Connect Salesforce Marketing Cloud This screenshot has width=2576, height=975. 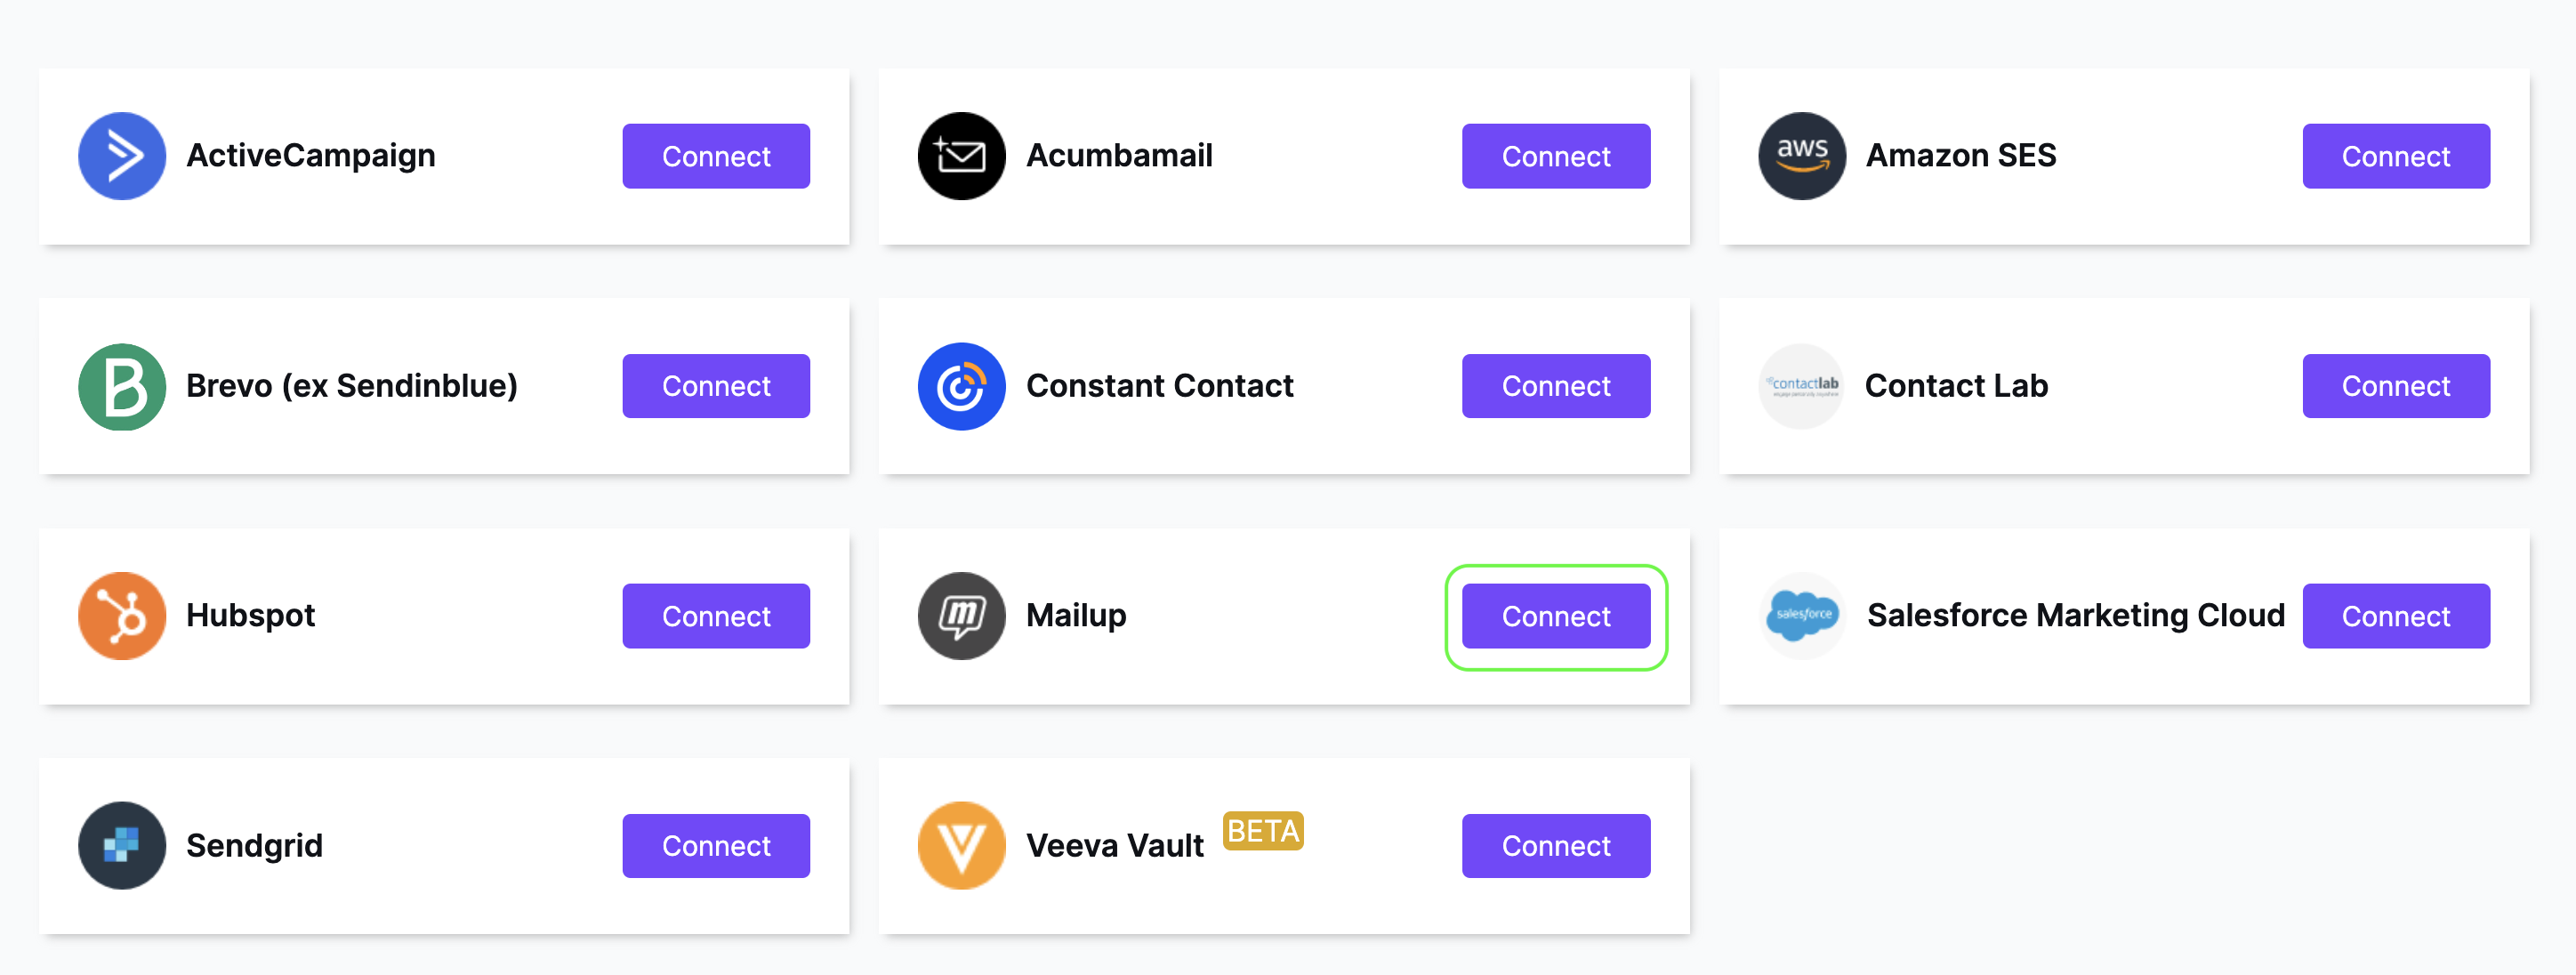coord(2396,616)
